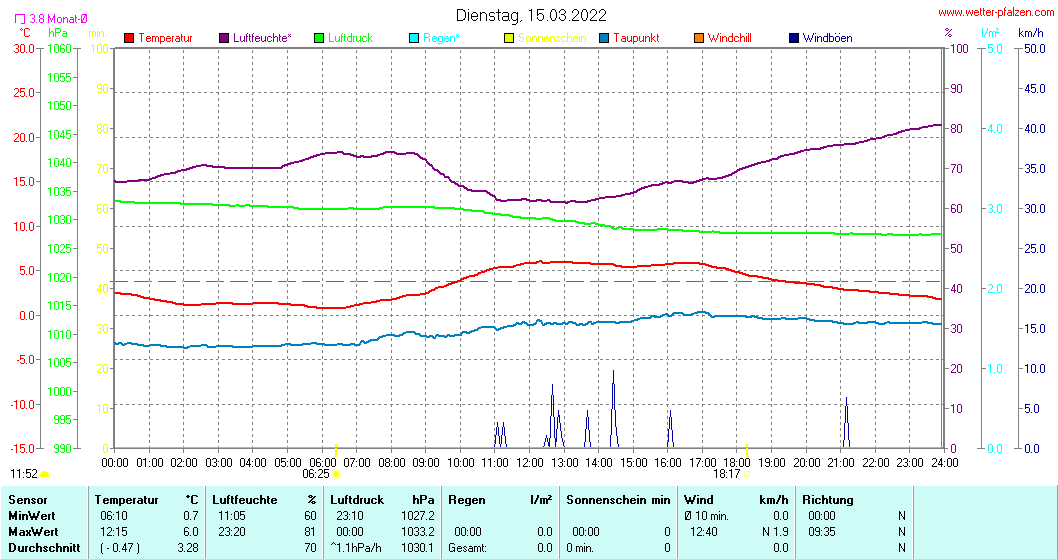Click the ^1.1hPa/h pressure trend value

[x=356, y=548]
